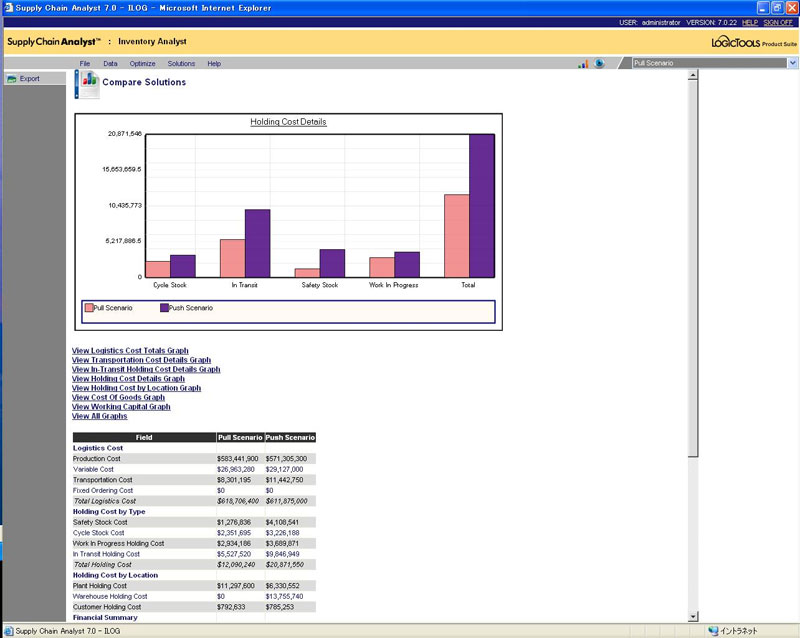
Task: Open the Pull Scenario dropdown arrow
Action: click(x=792, y=63)
